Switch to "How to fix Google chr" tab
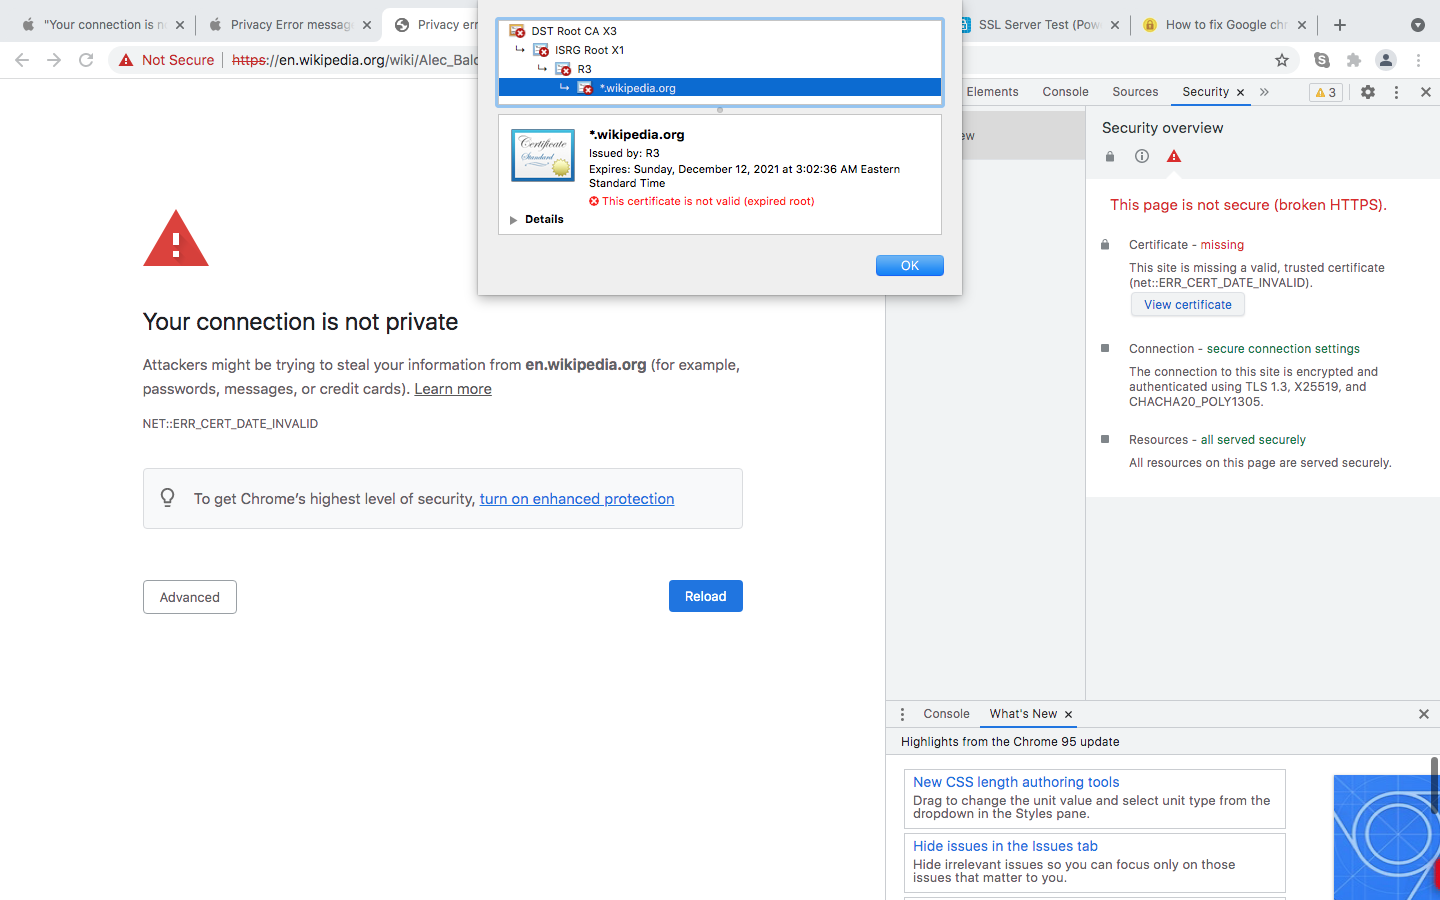Viewport: 1440px width, 900px height. pyautogui.click(x=1225, y=25)
